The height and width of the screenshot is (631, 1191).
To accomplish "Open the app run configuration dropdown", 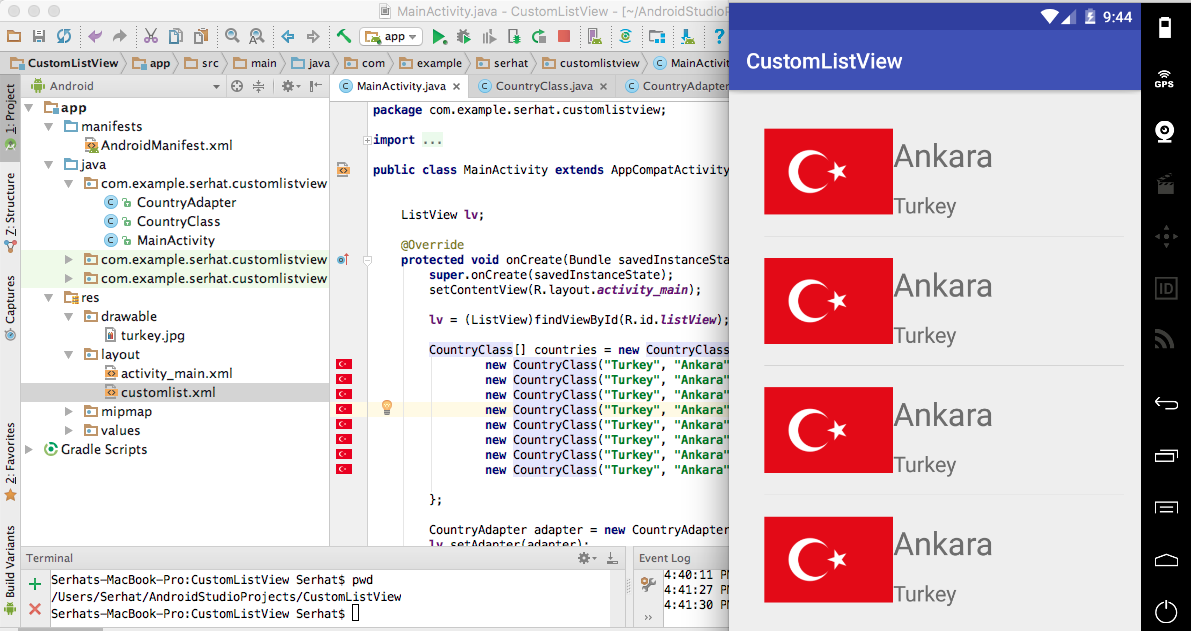I will [x=391, y=36].
